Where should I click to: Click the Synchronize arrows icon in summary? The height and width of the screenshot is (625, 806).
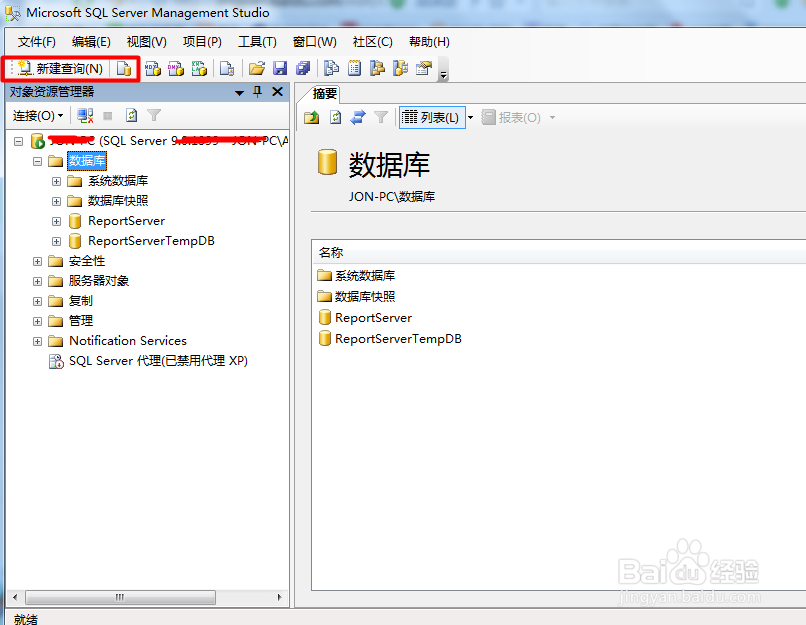click(x=358, y=118)
